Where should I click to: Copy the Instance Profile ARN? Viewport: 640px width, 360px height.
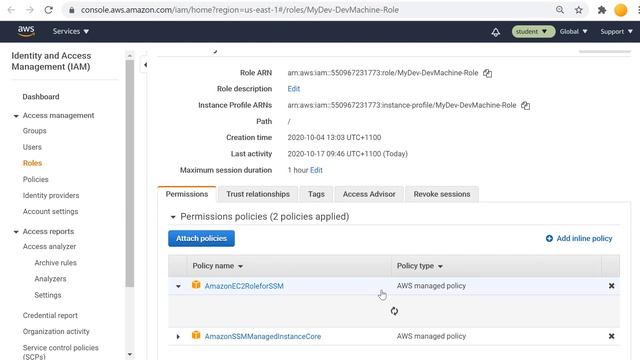[x=525, y=105]
